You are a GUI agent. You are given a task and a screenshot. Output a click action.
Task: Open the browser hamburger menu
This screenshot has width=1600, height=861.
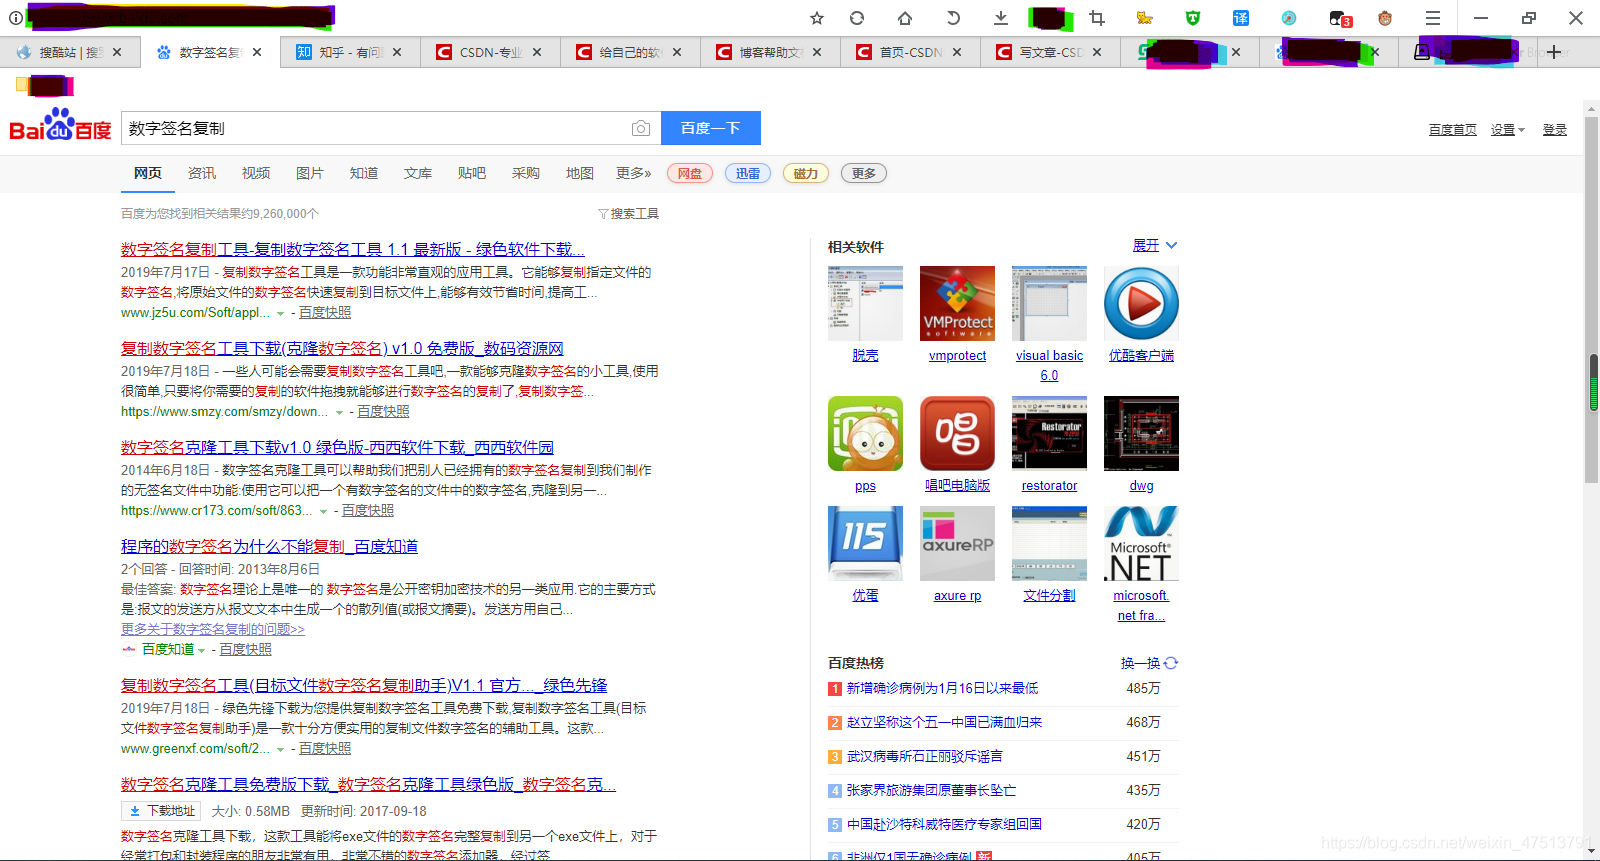click(x=1433, y=18)
